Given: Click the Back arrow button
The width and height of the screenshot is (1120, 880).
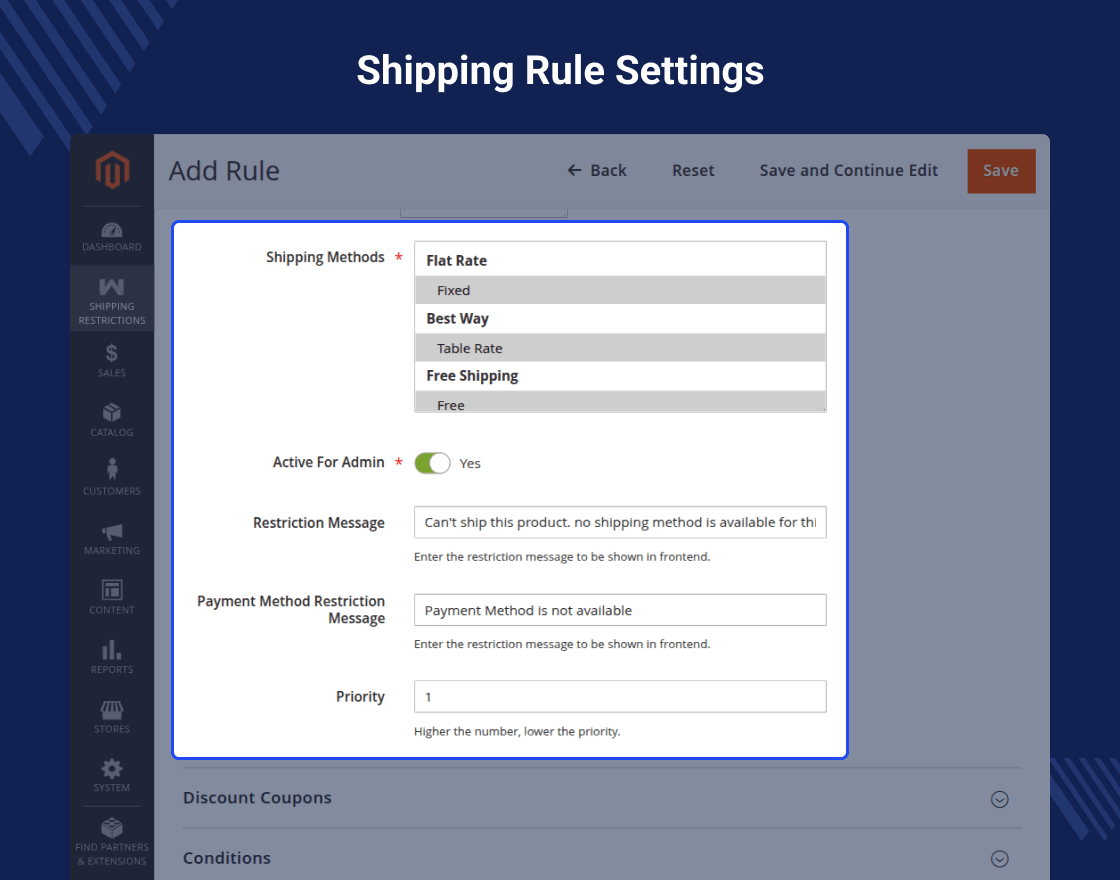Looking at the screenshot, I should (597, 171).
